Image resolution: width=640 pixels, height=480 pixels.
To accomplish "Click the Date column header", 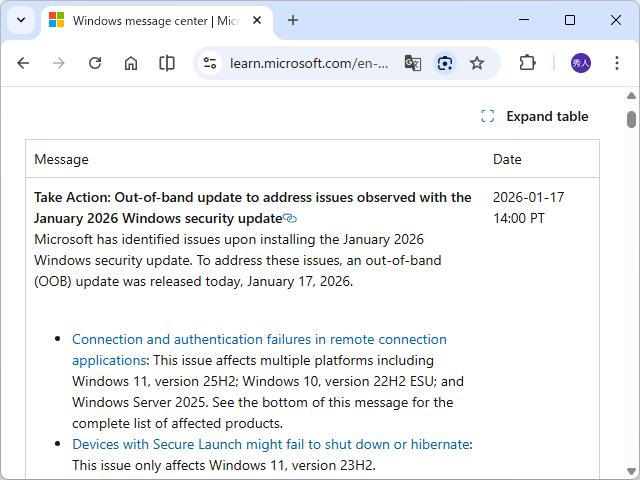I will (x=507, y=159).
